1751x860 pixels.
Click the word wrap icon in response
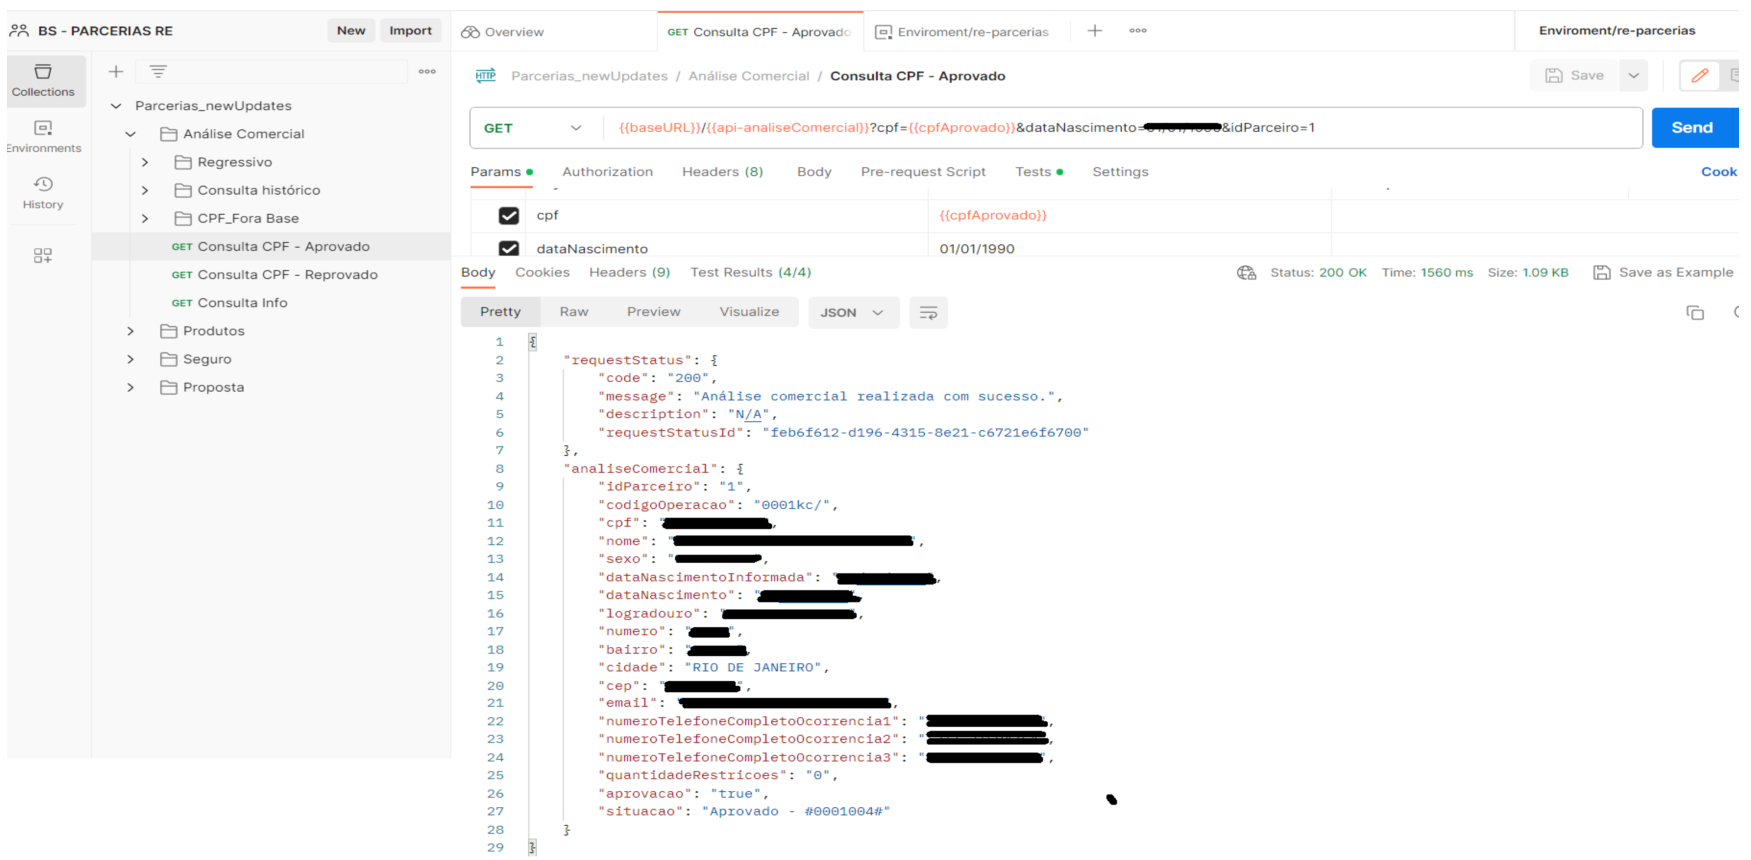pyautogui.click(x=928, y=313)
